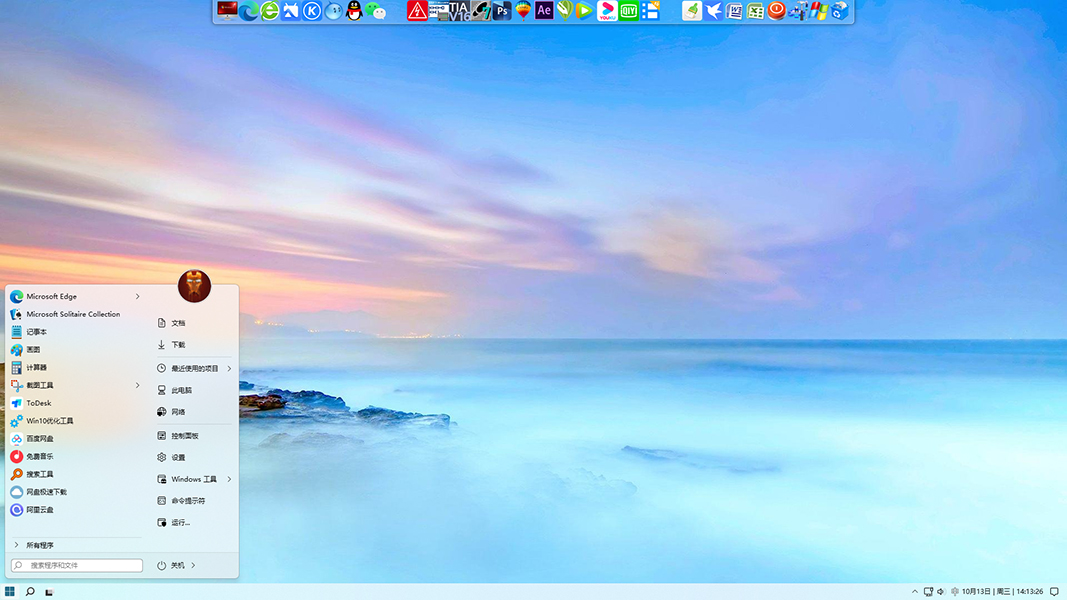Open 控制面板 from the start menu
The image size is (1067, 600).
[184, 436]
